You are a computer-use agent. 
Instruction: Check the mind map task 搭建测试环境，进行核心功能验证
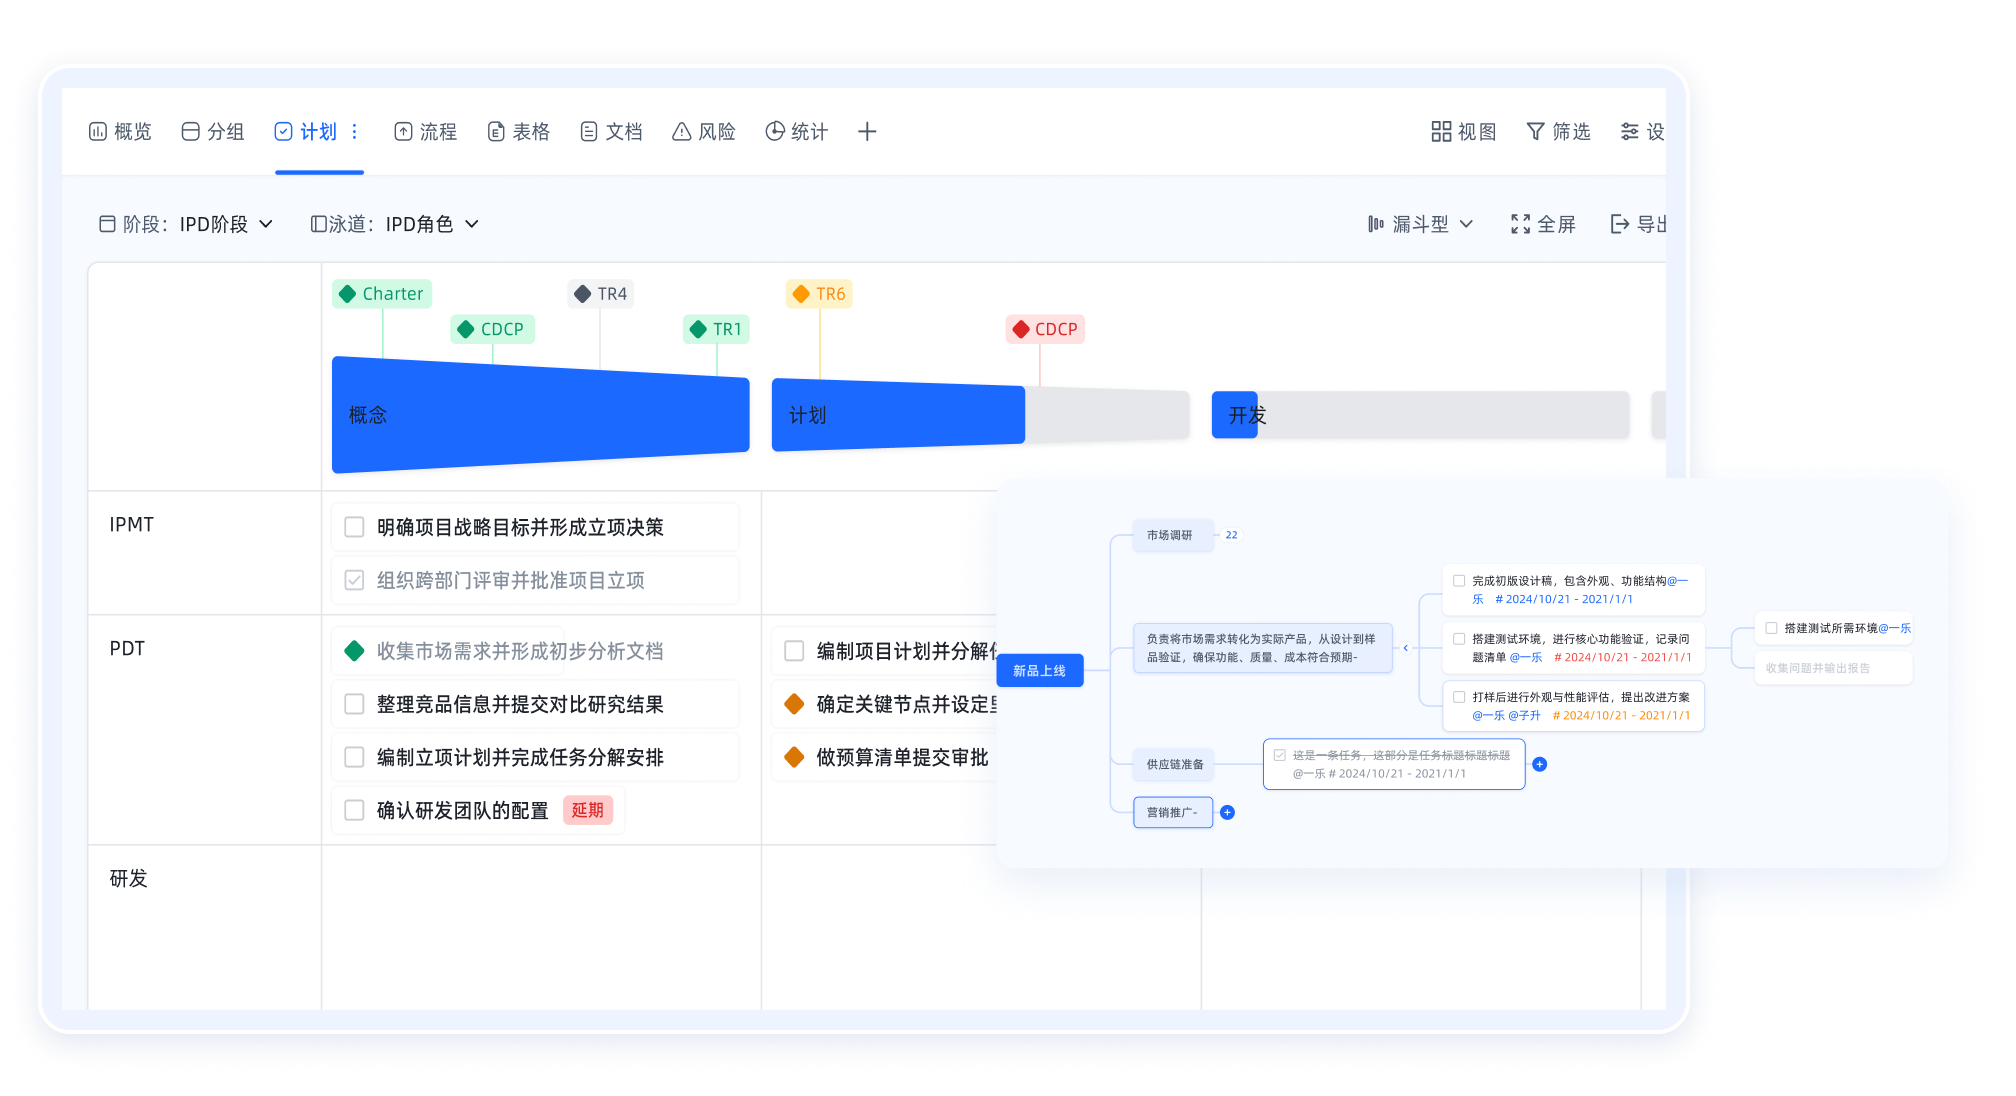pyautogui.click(x=1459, y=639)
